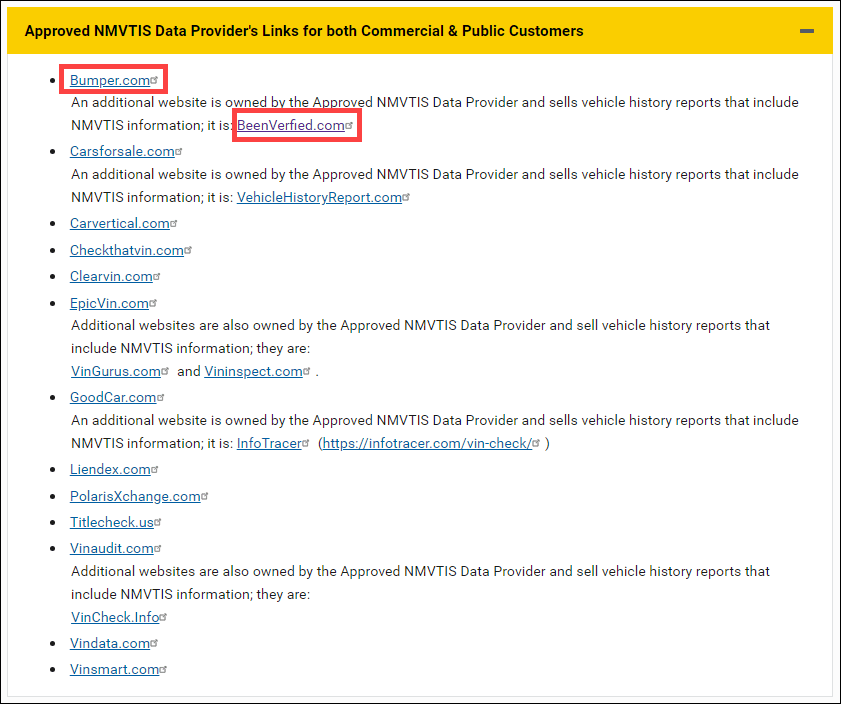Click the external-link icon beside Bumper.com
Image resolution: width=841 pixels, height=704 pixels.
[x=154, y=80]
